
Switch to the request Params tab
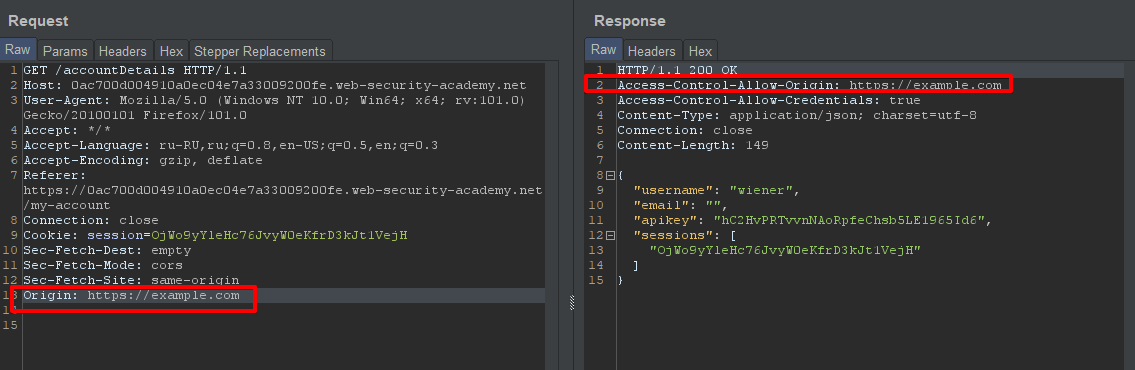click(x=64, y=51)
